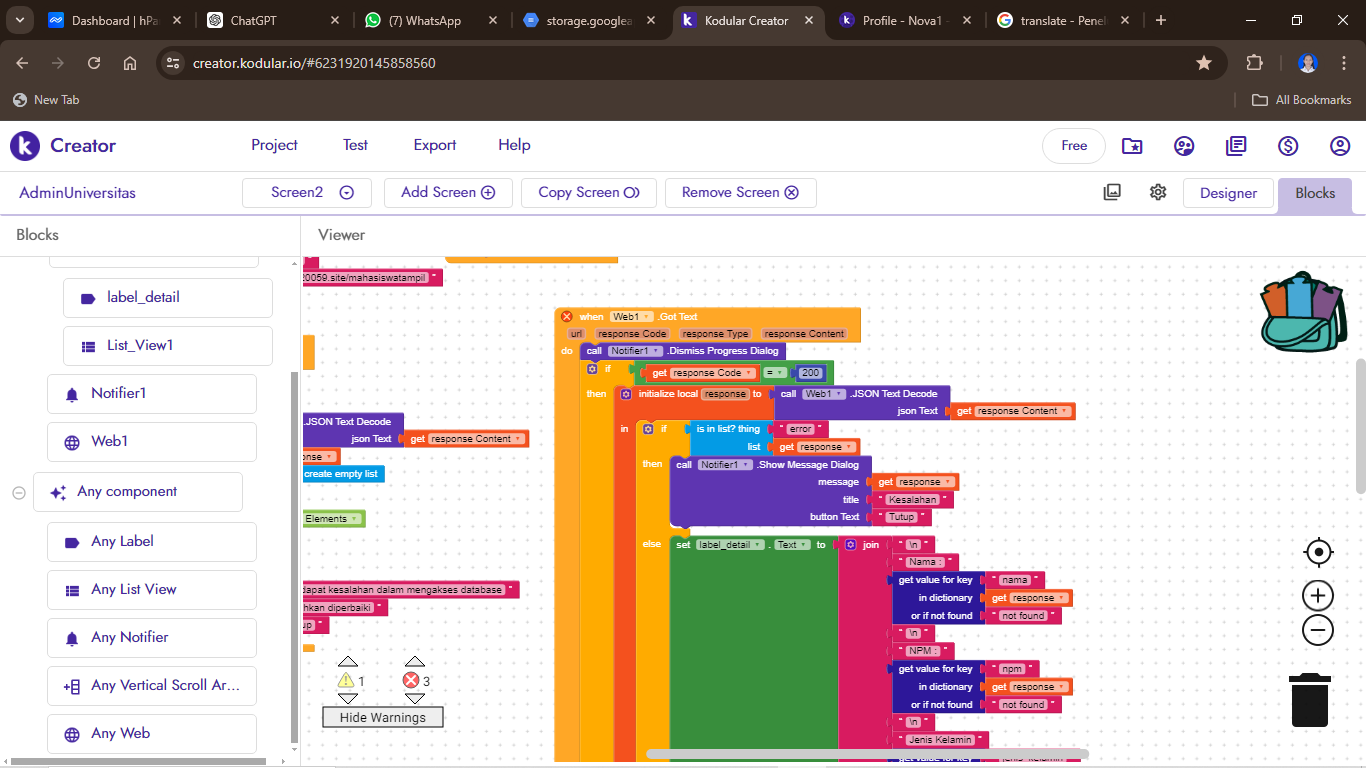Click the Remove Screen button
This screenshot has width=1366, height=768.
pyautogui.click(x=740, y=193)
